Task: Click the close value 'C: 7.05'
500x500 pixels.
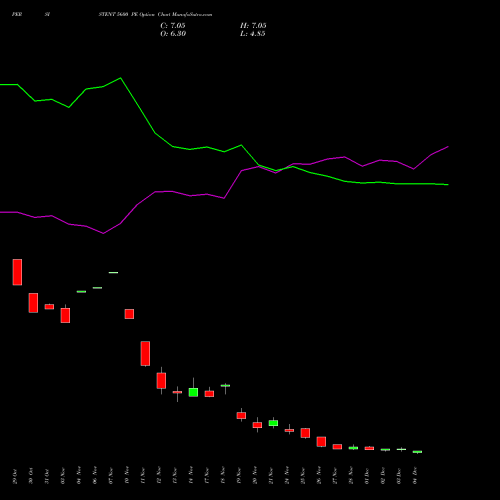Action: click(x=173, y=26)
